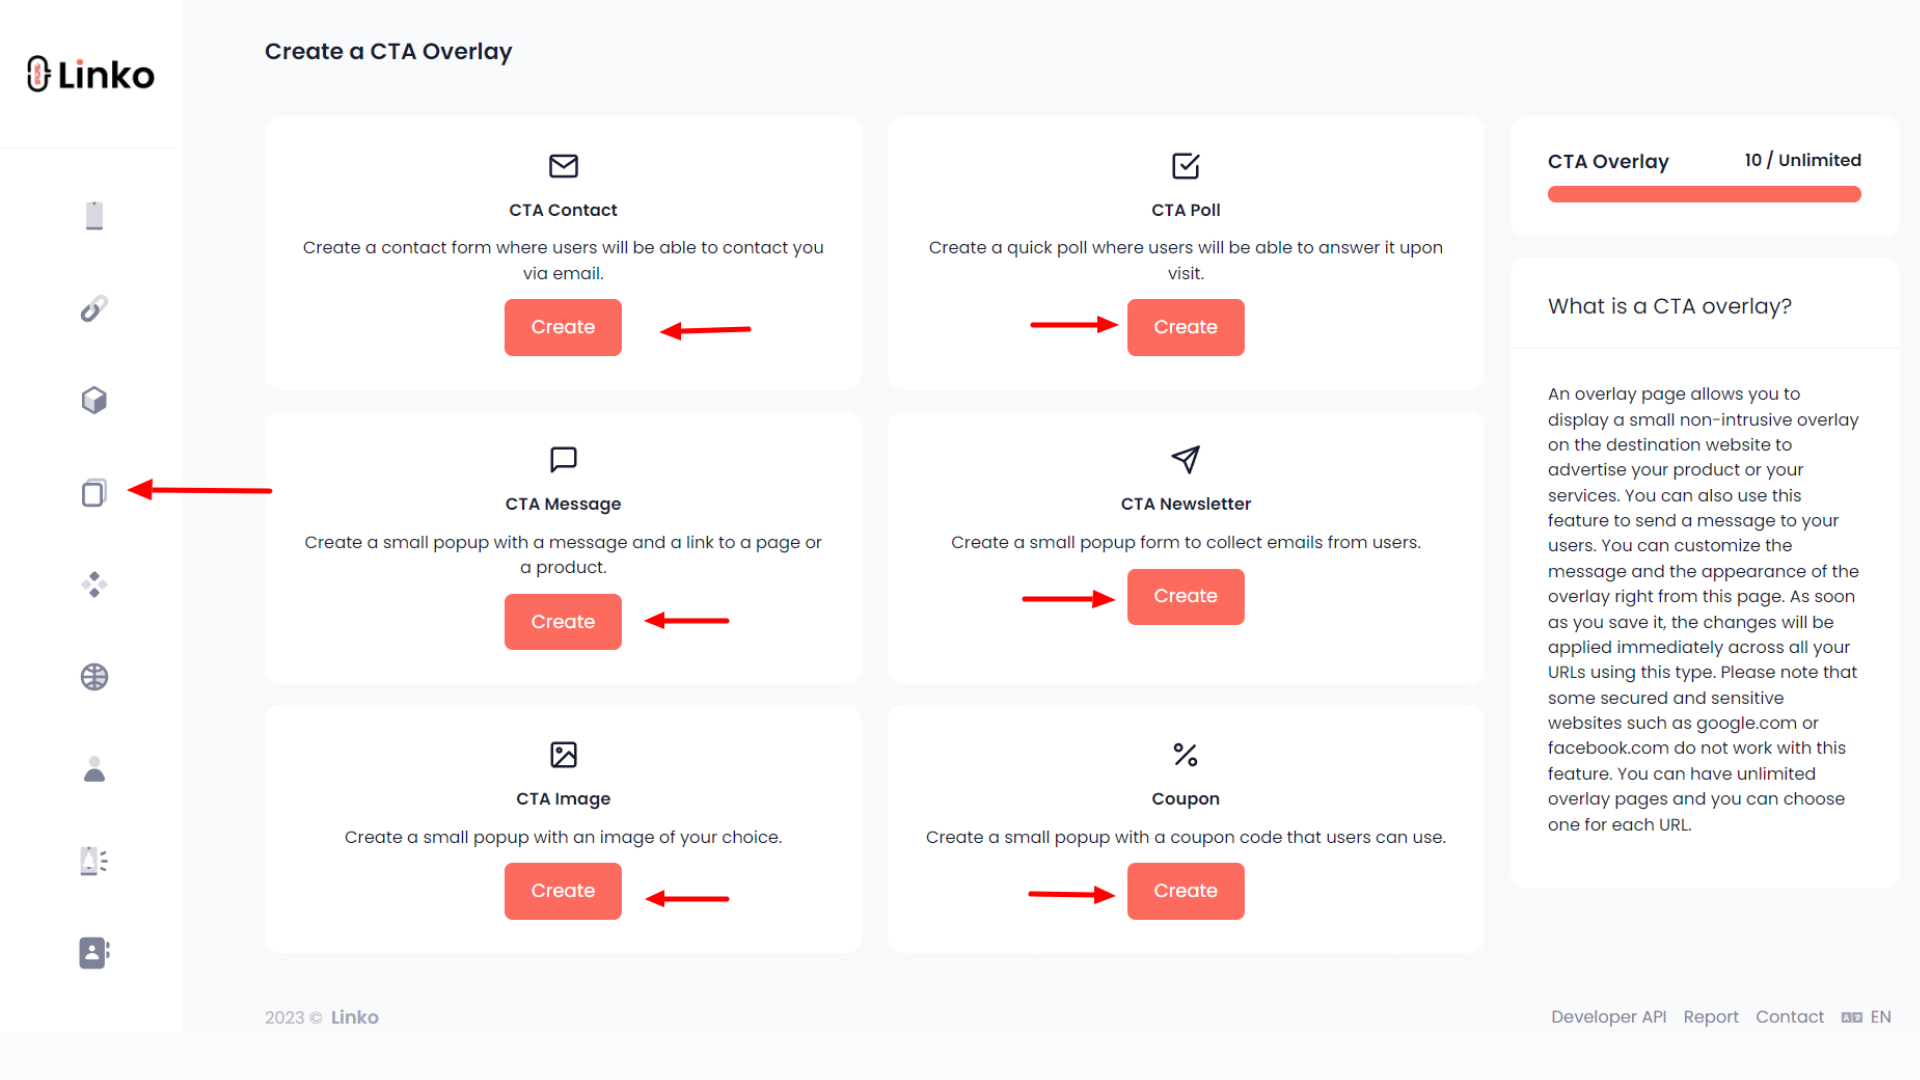The width and height of the screenshot is (1920, 1080).
Task: Select the four-diamond pixels sidebar icon
Action: (x=93, y=584)
